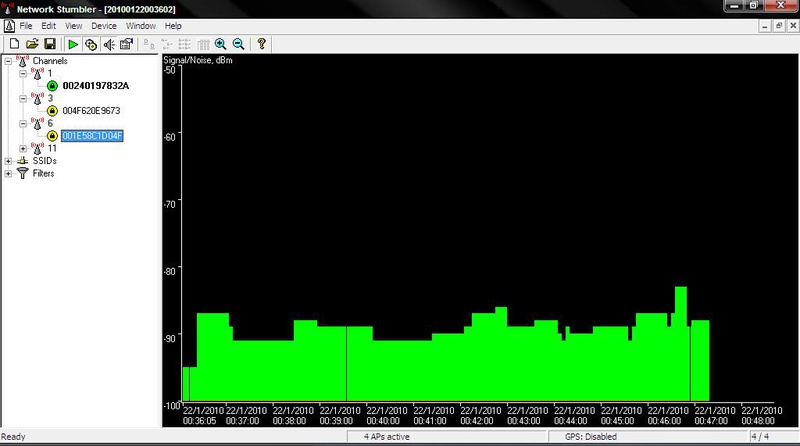This screenshot has height=446, width=800.
Task: Open help with question mark icon
Action: coord(261,44)
